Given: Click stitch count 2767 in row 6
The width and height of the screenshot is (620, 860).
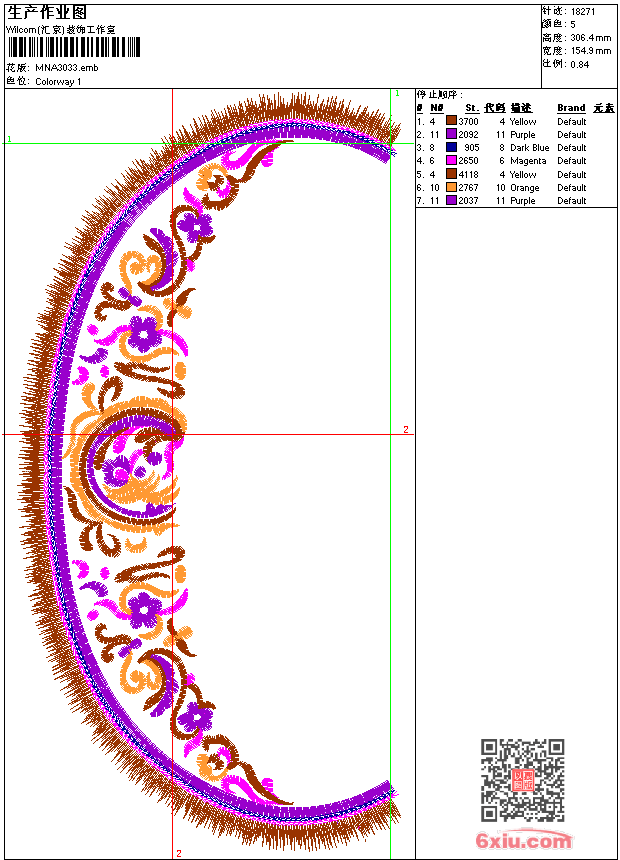Looking at the screenshot, I should tap(469, 188).
